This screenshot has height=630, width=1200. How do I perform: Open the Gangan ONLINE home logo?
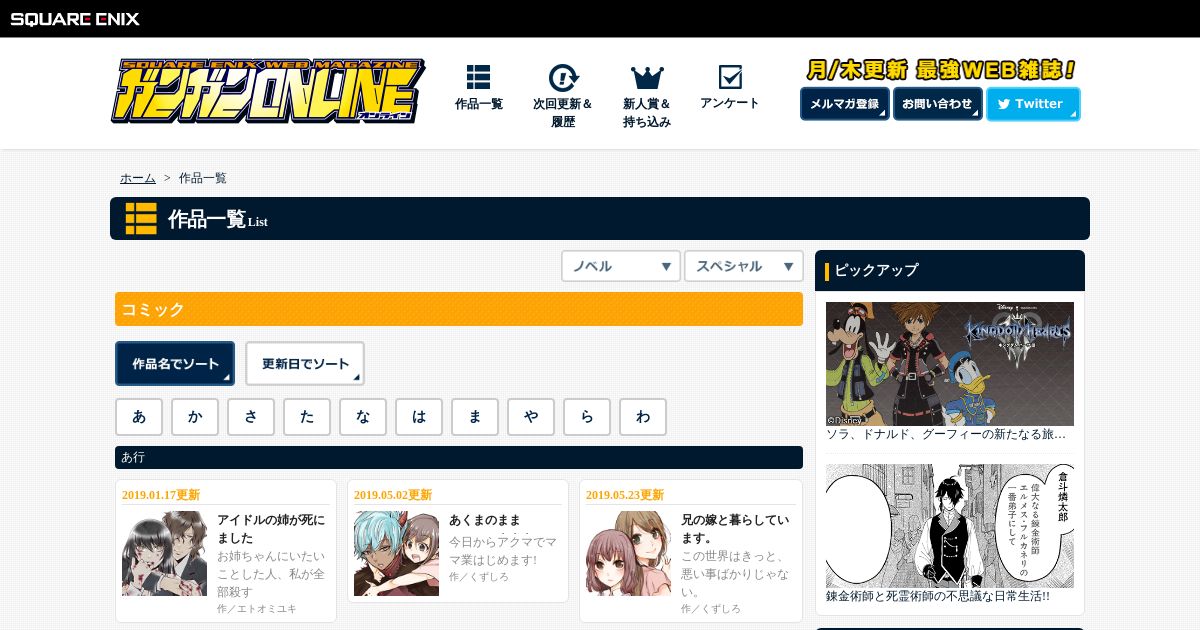[268, 91]
